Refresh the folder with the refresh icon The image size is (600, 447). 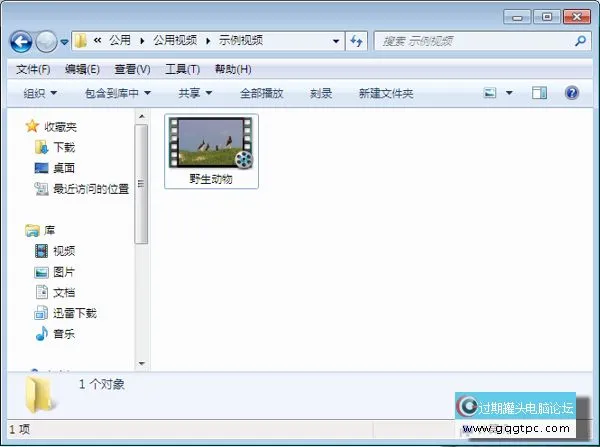356,41
